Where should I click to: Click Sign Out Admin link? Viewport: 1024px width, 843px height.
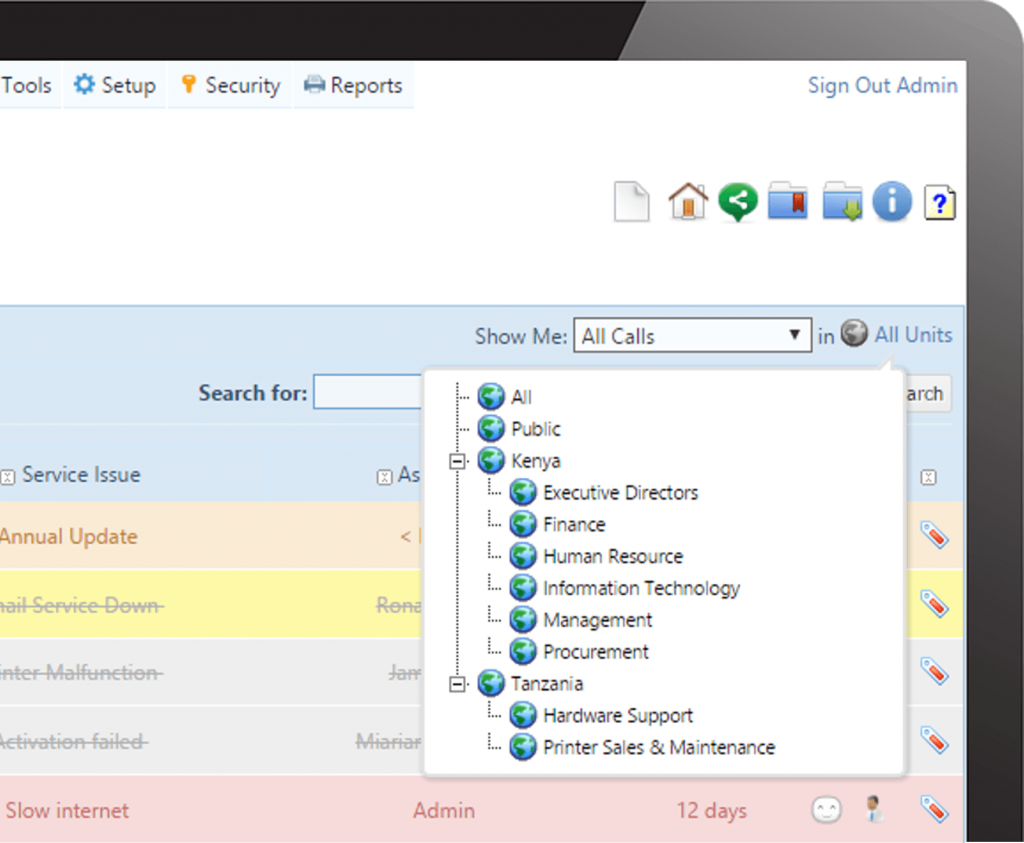(882, 85)
